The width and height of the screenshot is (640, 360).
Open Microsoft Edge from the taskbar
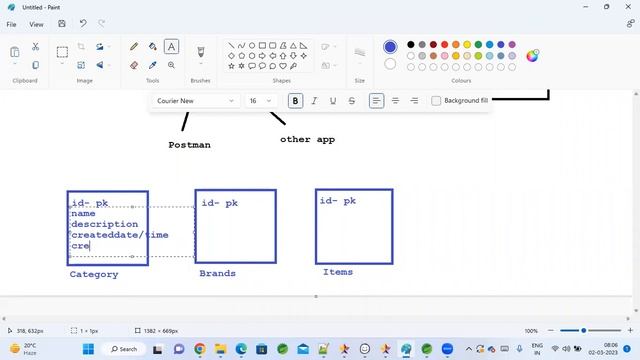click(241, 349)
